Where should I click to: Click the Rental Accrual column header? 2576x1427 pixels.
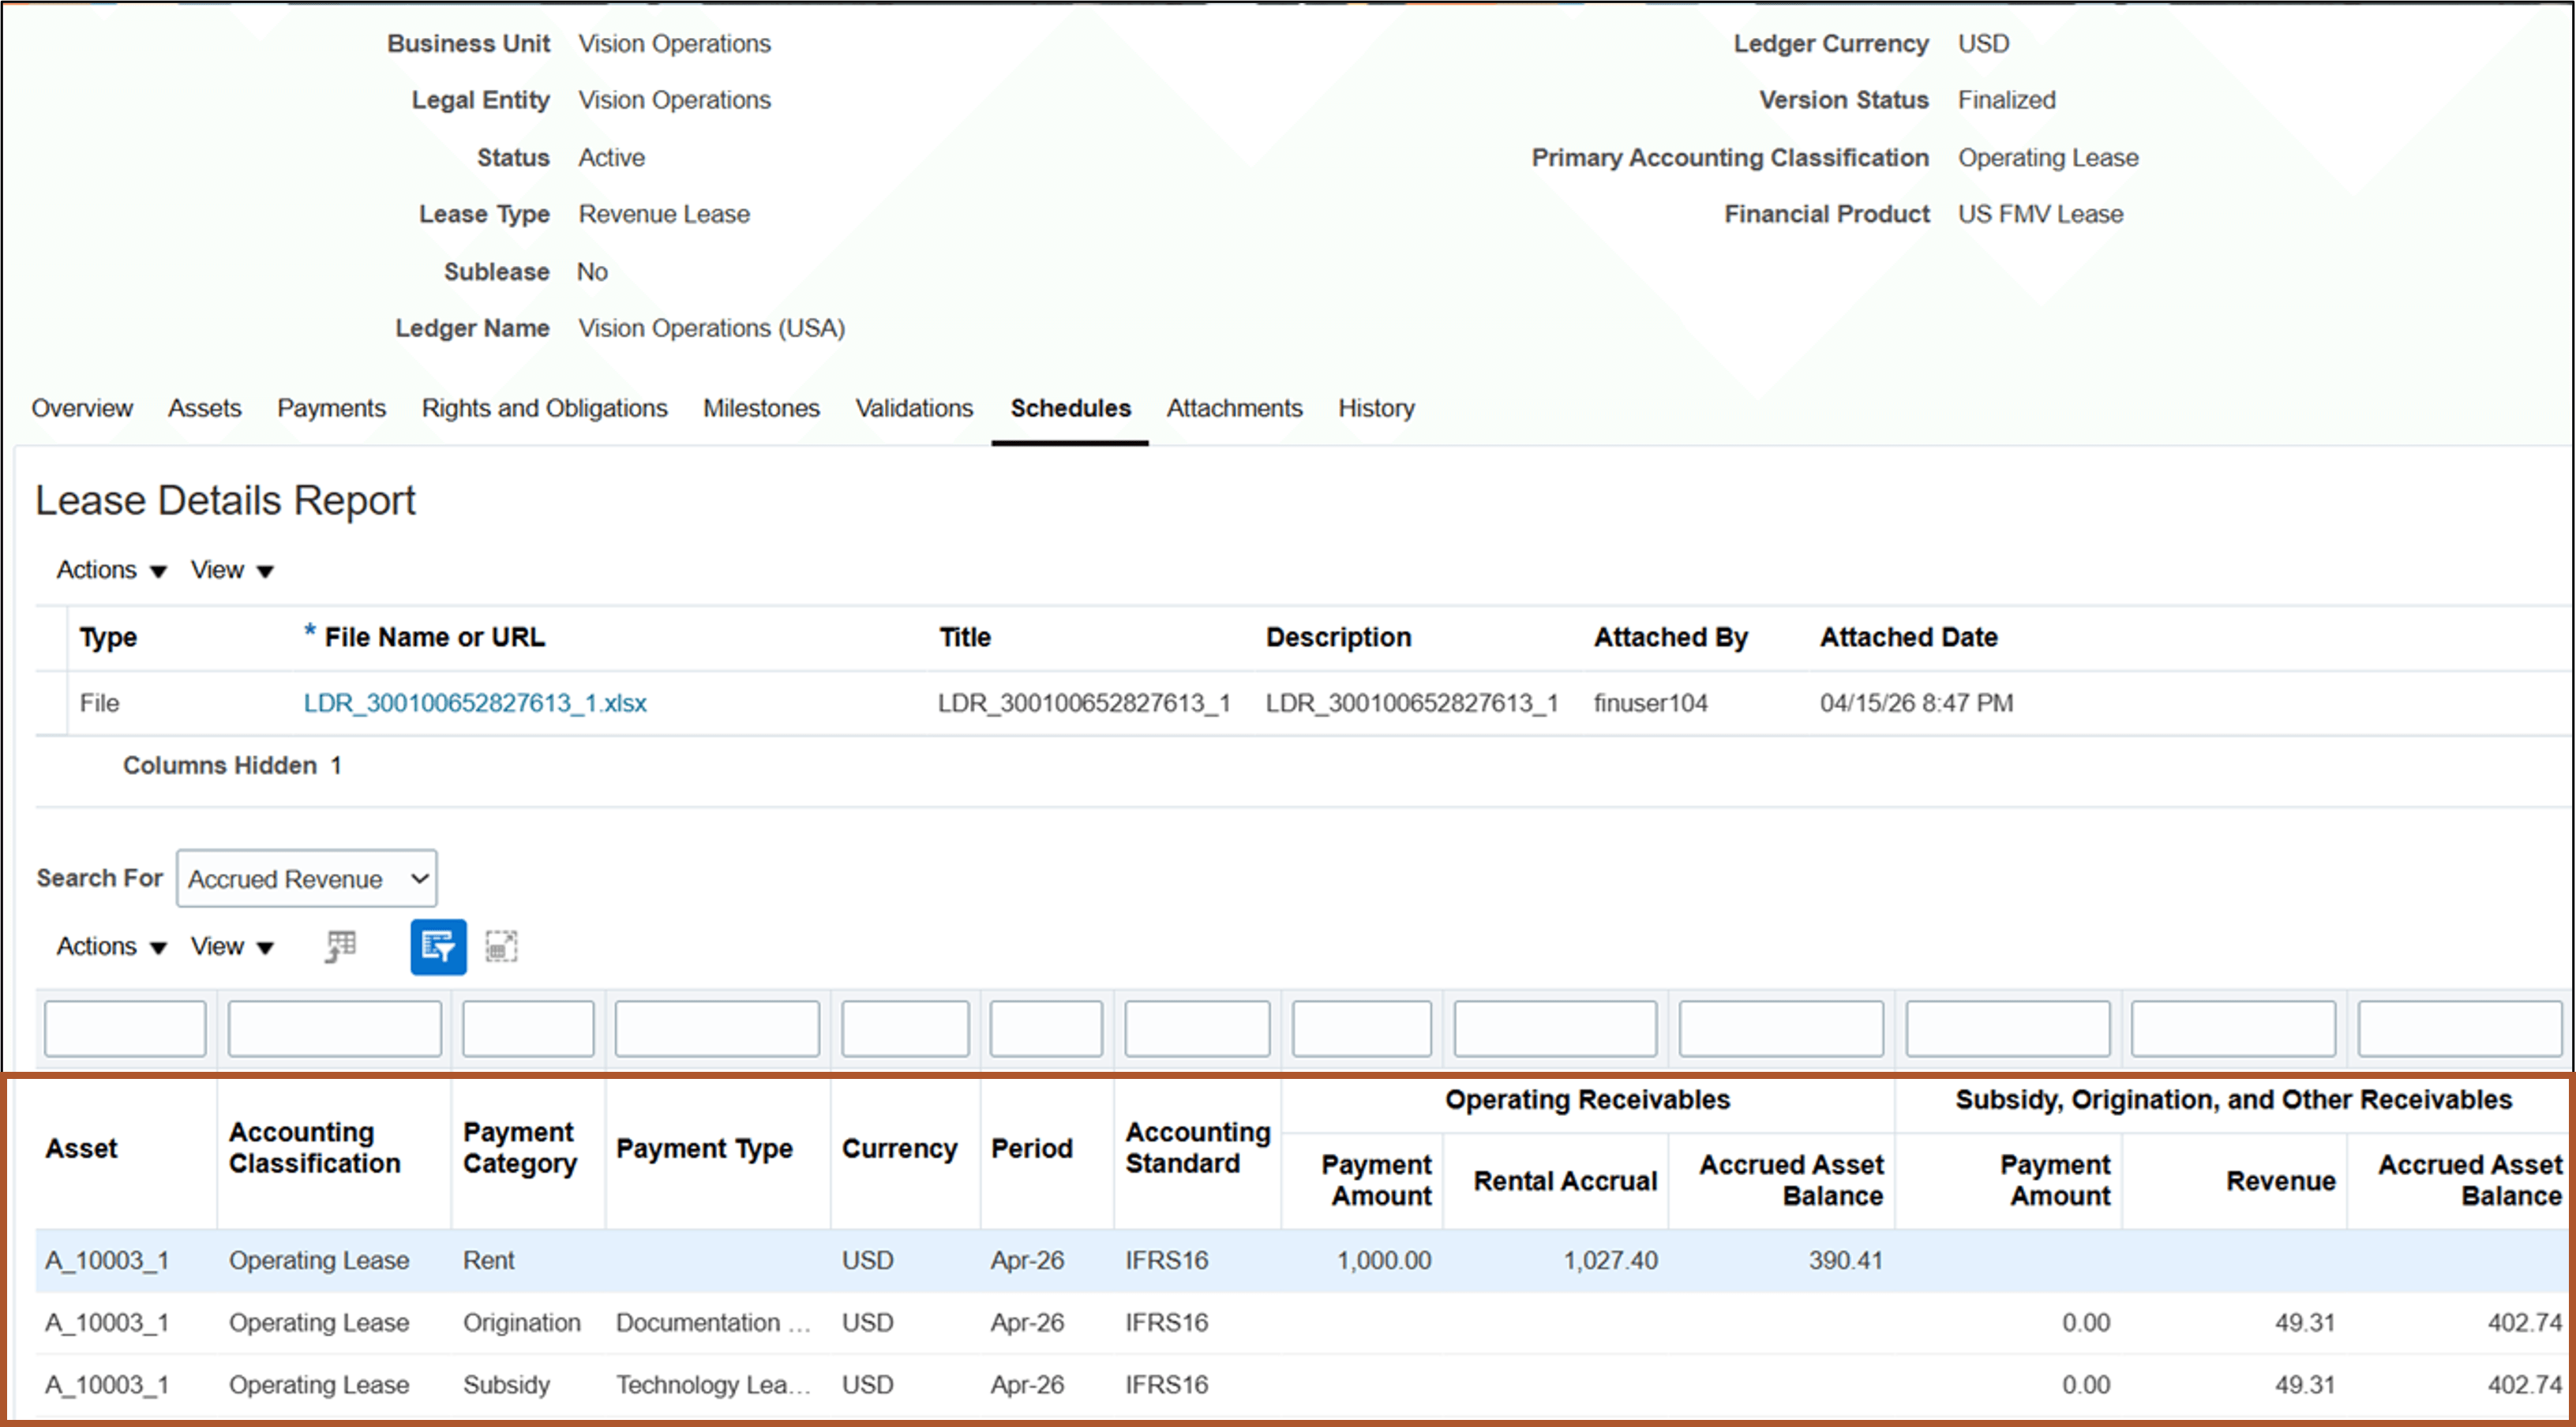[x=1565, y=1181]
